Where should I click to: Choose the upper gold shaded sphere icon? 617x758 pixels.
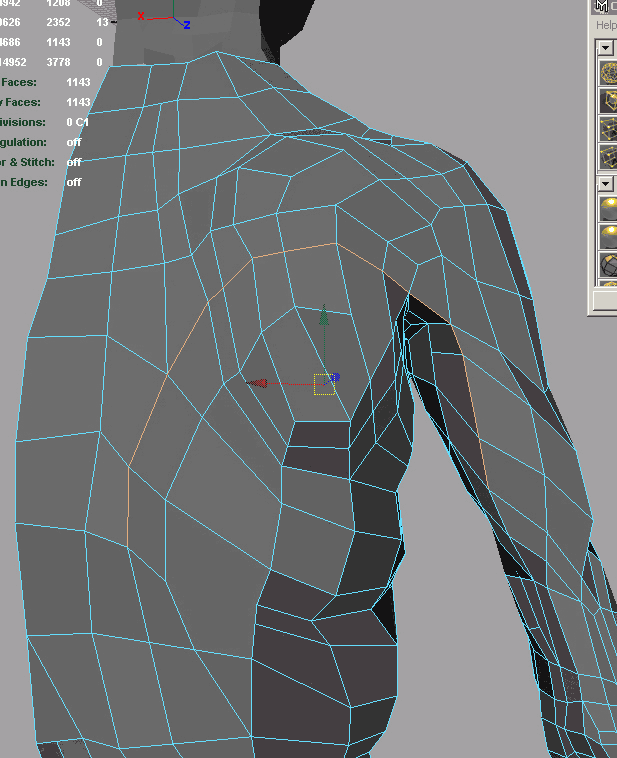pyautogui.click(x=608, y=208)
